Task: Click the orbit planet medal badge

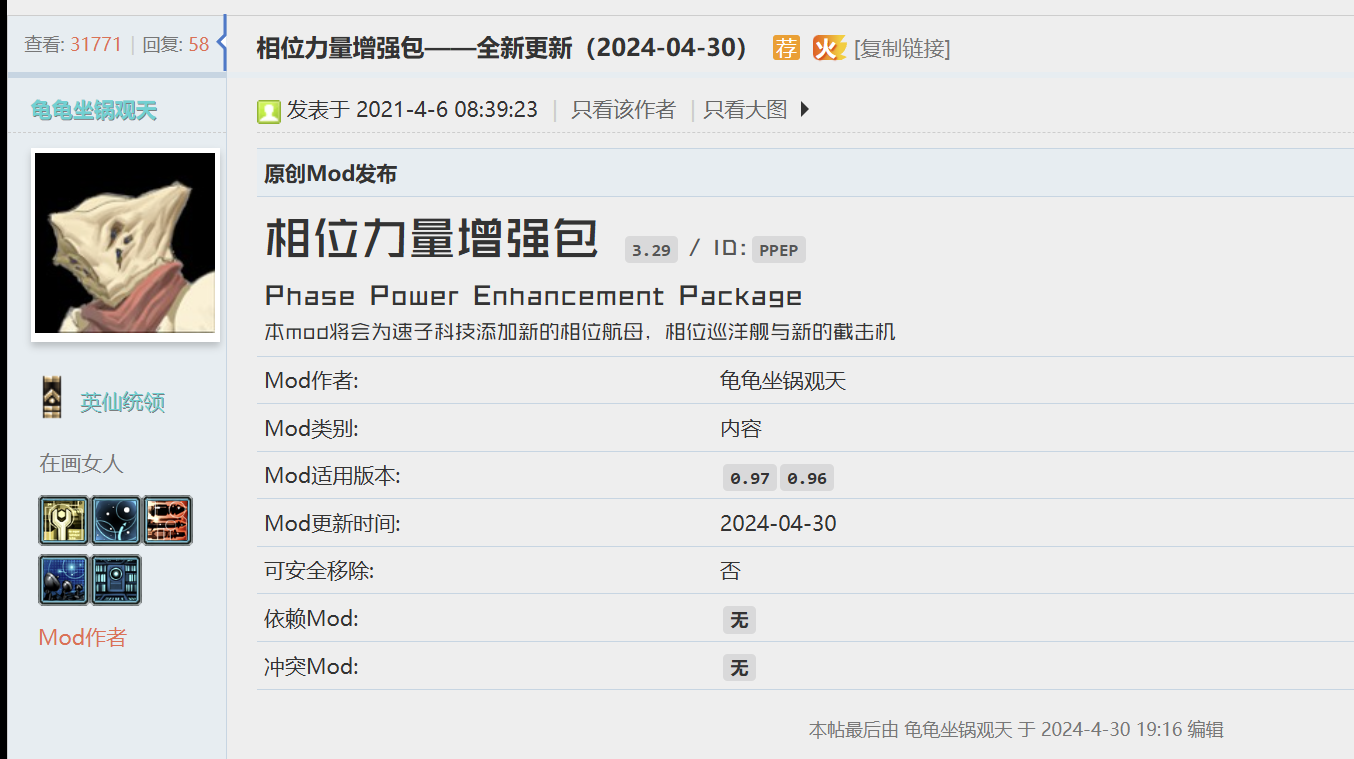Action: [x=116, y=521]
